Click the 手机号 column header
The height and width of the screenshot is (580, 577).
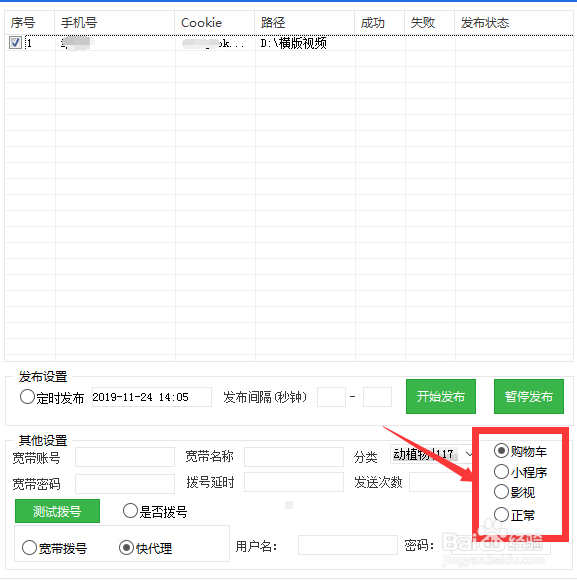coord(114,23)
